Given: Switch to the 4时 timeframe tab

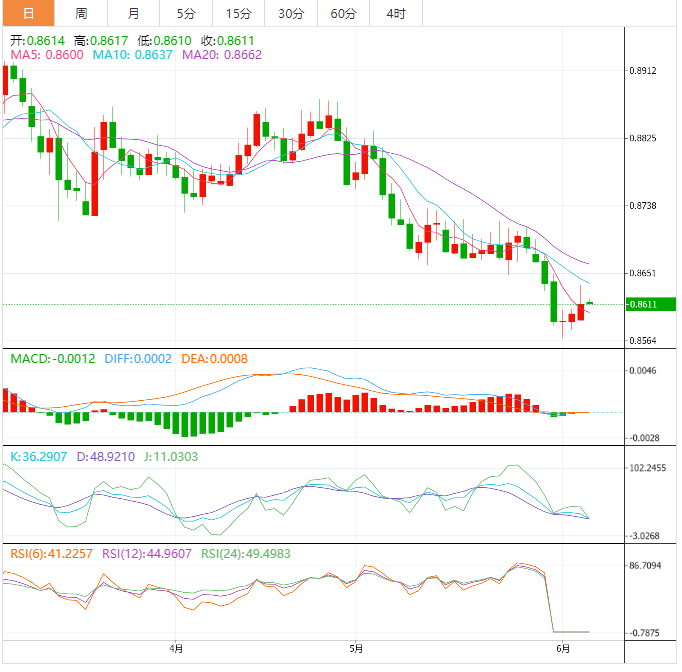Looking at the screenshot, I should pos(395,13).
